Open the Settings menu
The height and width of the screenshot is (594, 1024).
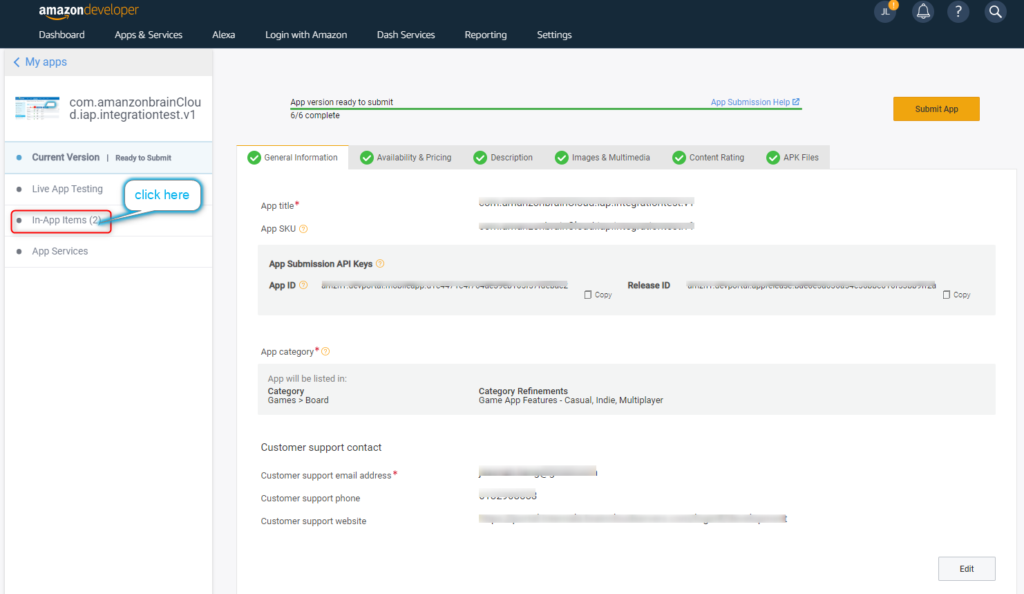(554, 35)
